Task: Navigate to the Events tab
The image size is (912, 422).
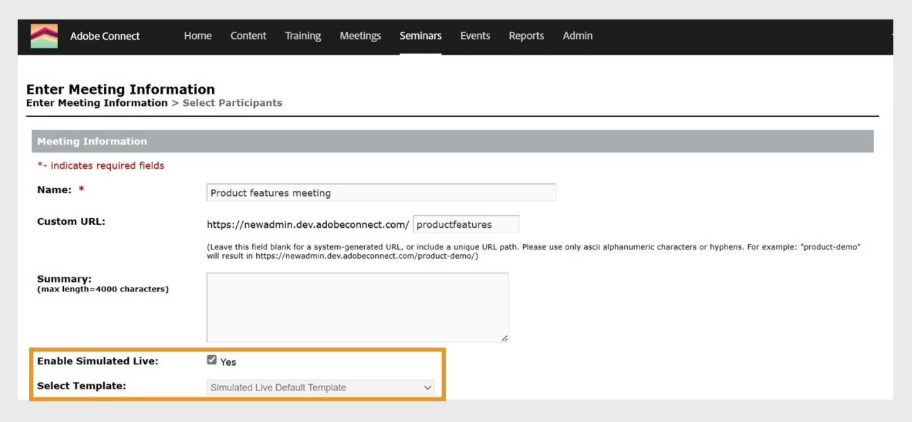Action: [x=475, y=36]
